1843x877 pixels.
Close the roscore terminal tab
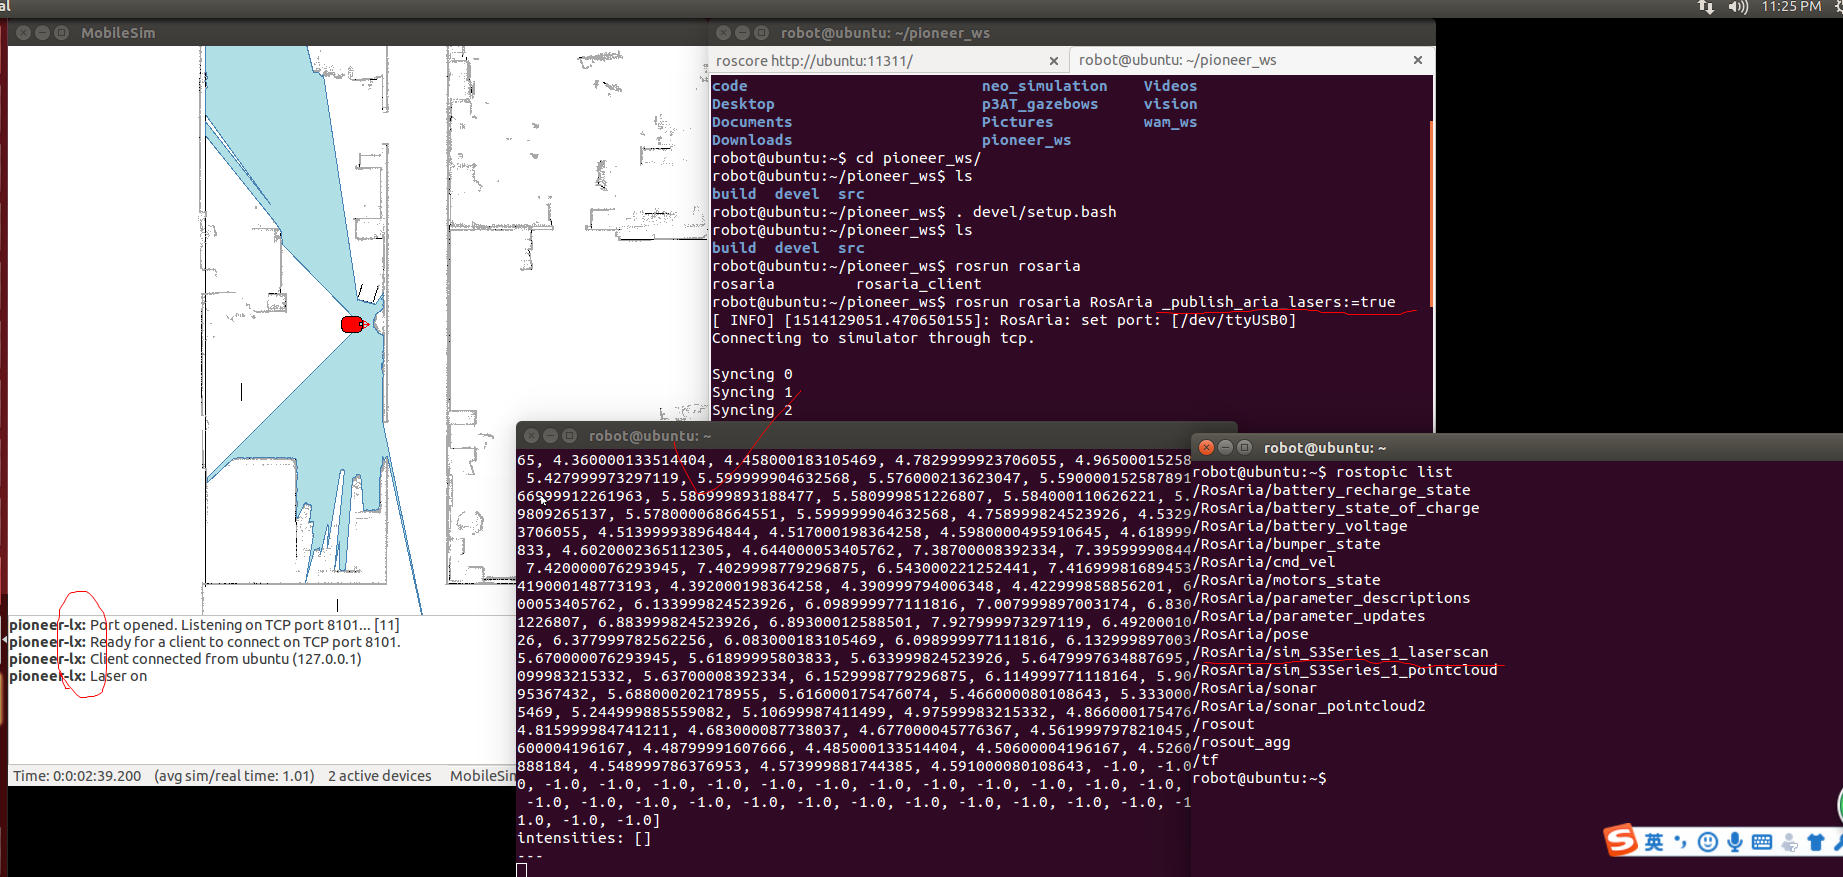point(1053,61)
